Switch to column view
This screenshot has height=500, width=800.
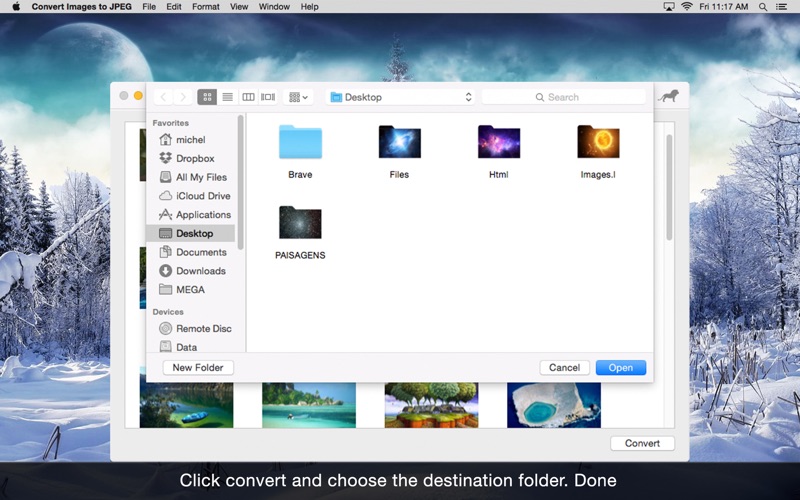coord(248,97)
